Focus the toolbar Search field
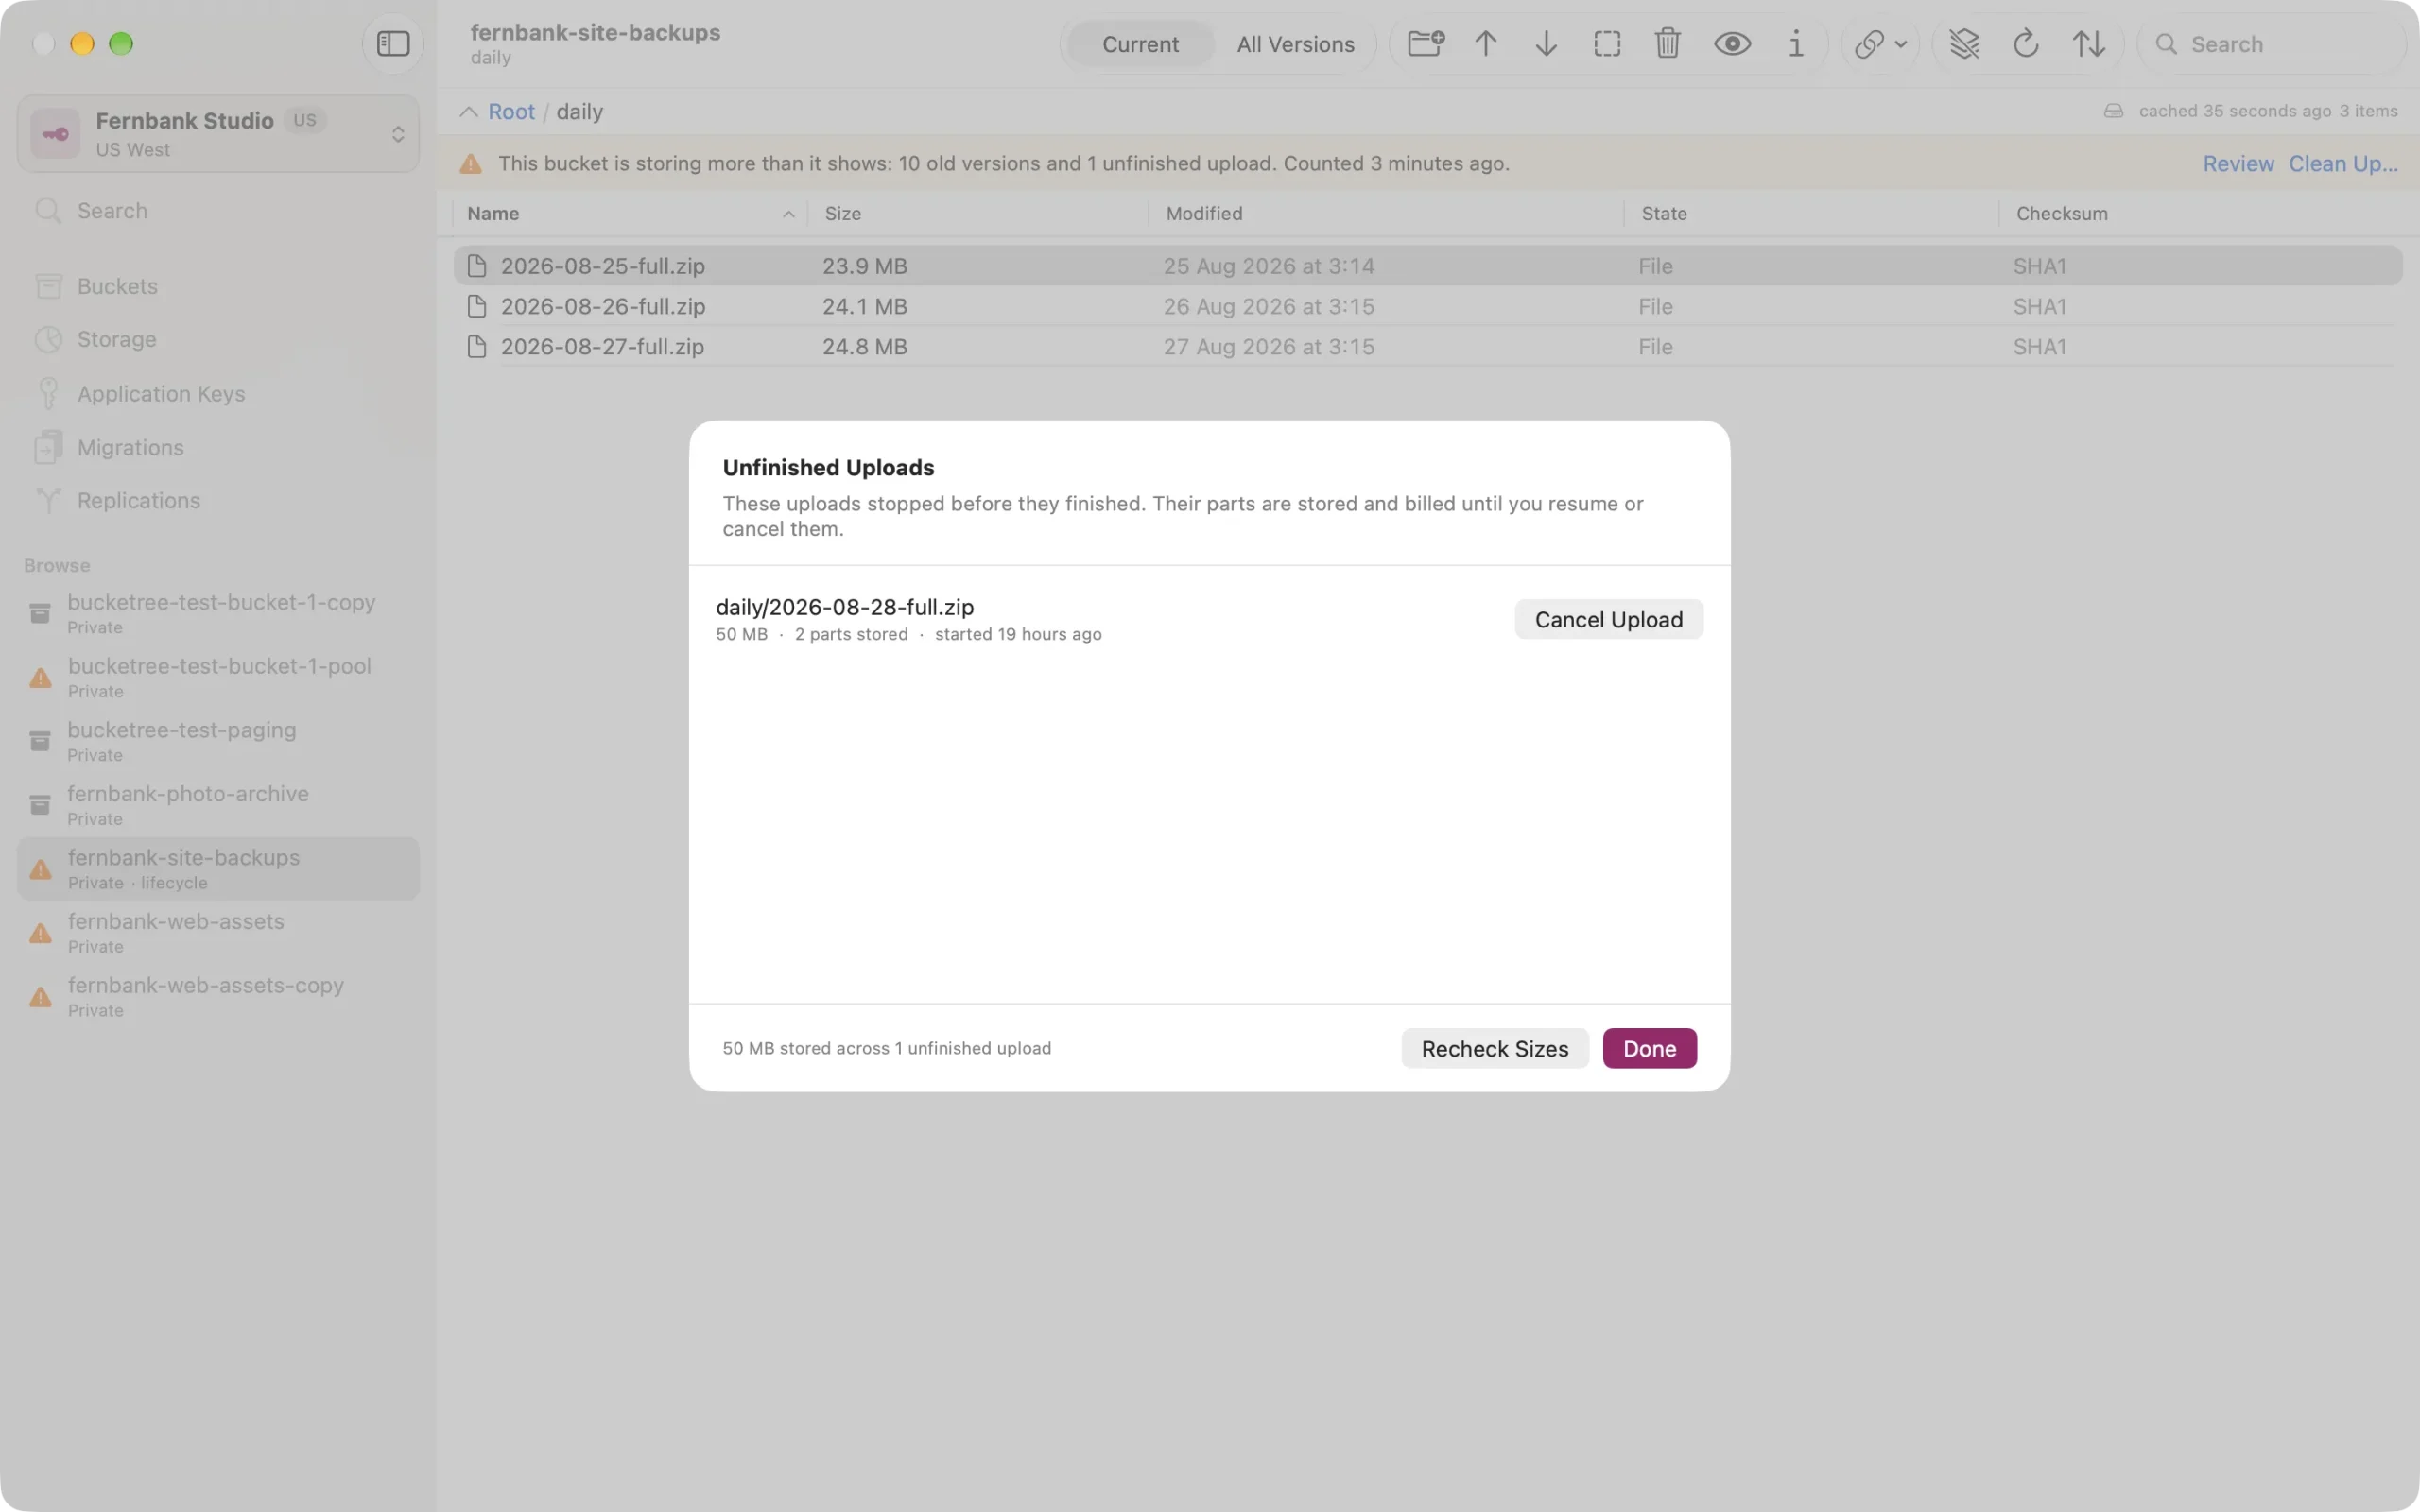 point(2272,44)
